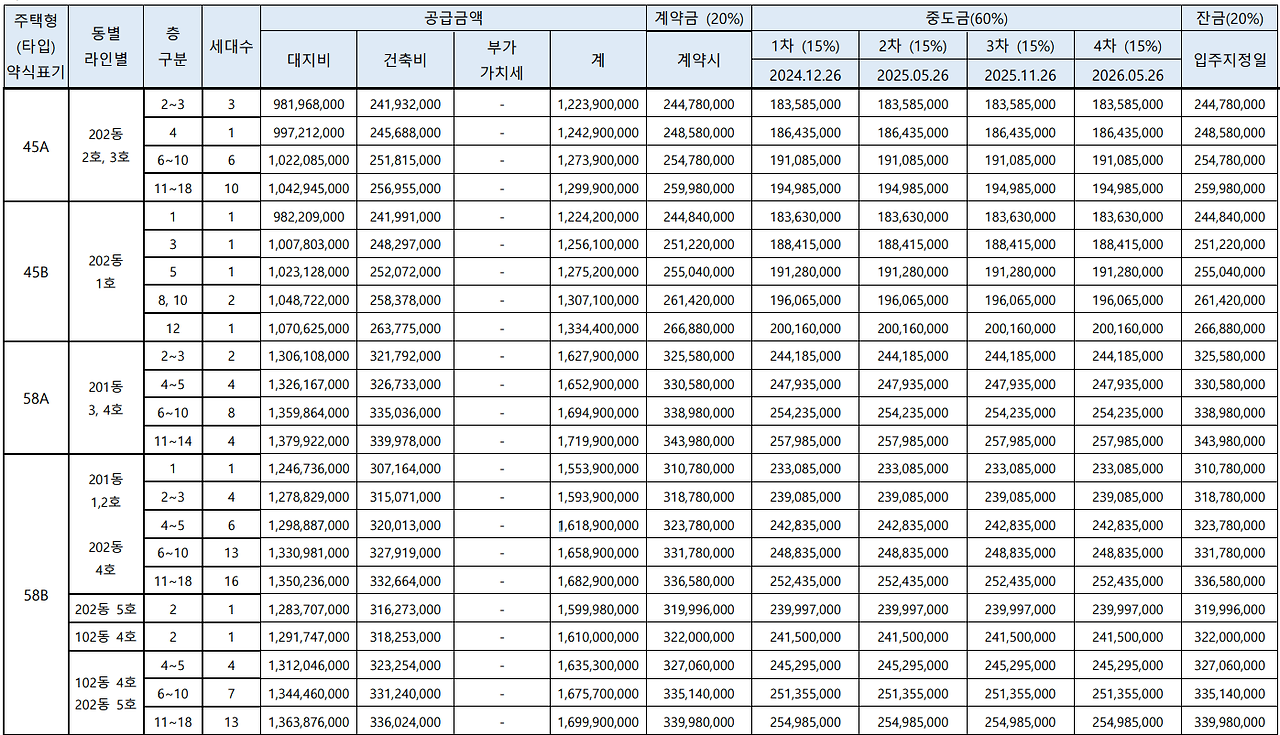Click the 세대수 column header

(x=231, y=46)
